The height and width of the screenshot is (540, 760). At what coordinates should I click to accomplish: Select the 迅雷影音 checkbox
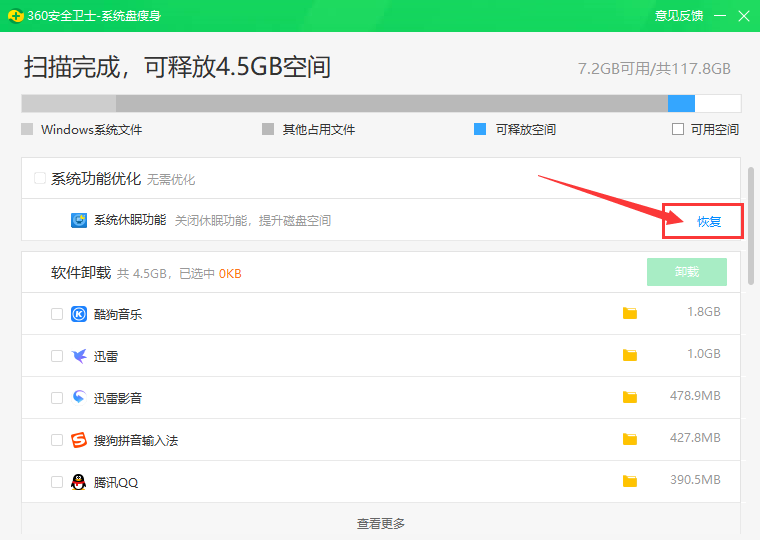57,398
